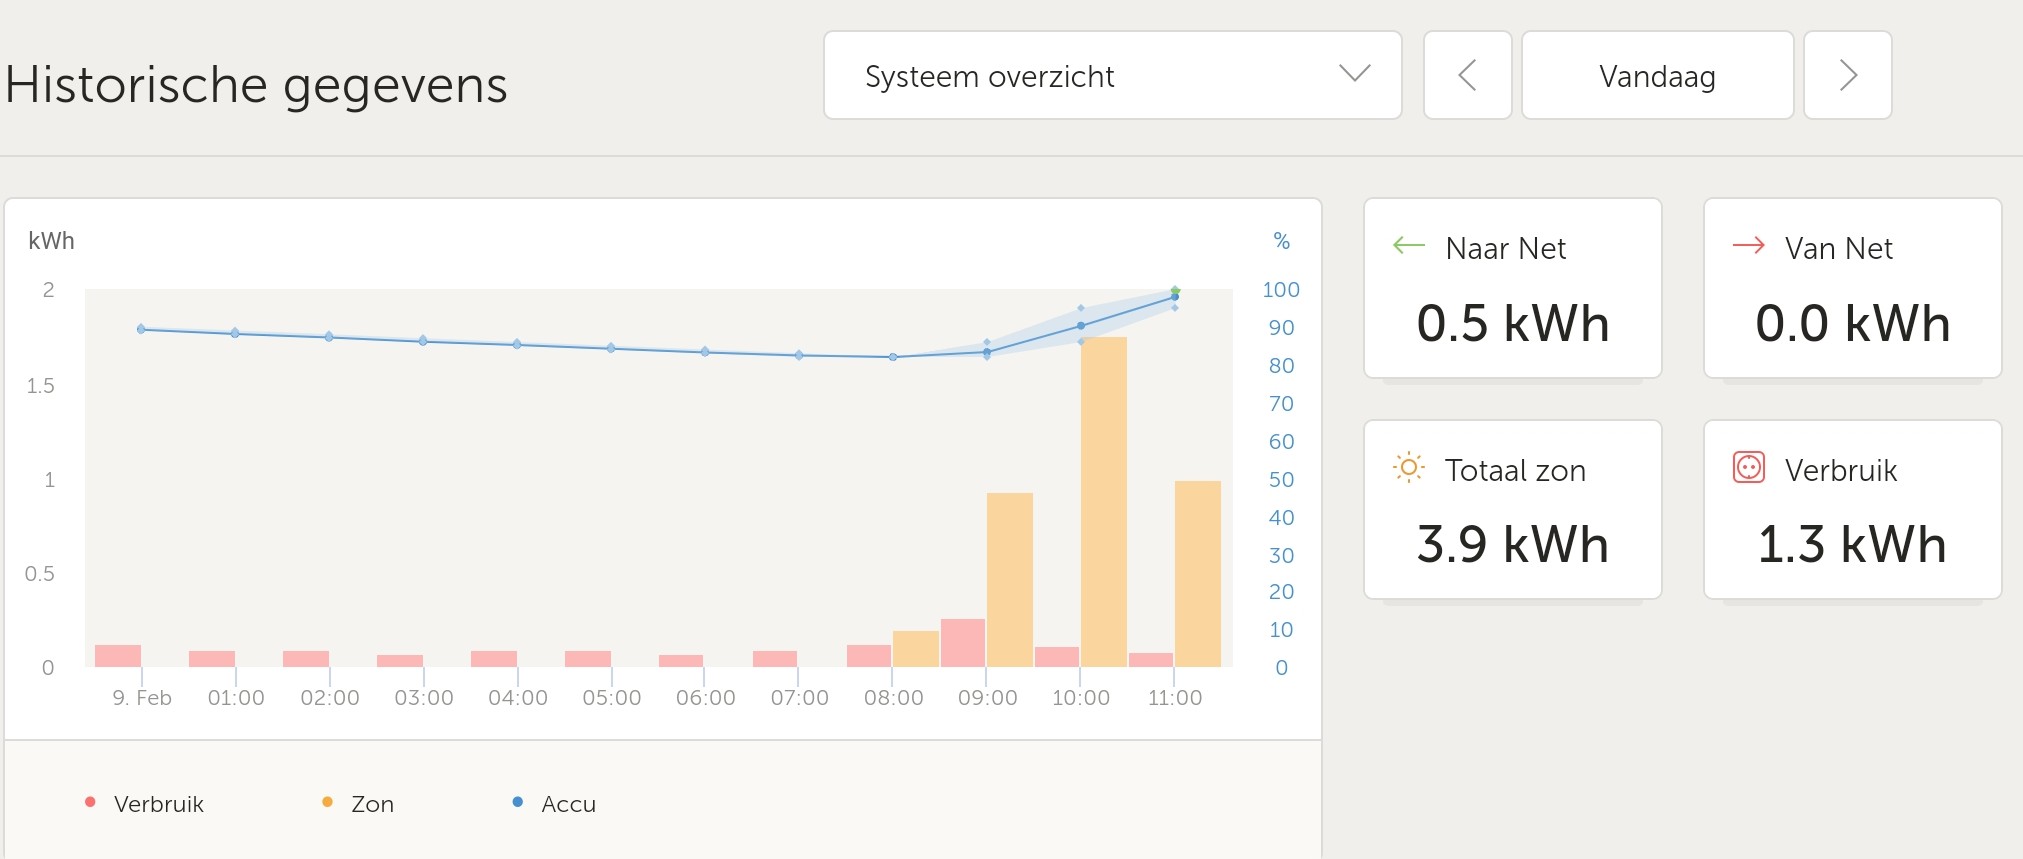Toggle Zon series in chart legend
The width and height of the screenshot is (2023, 859).
click(372, 804)
